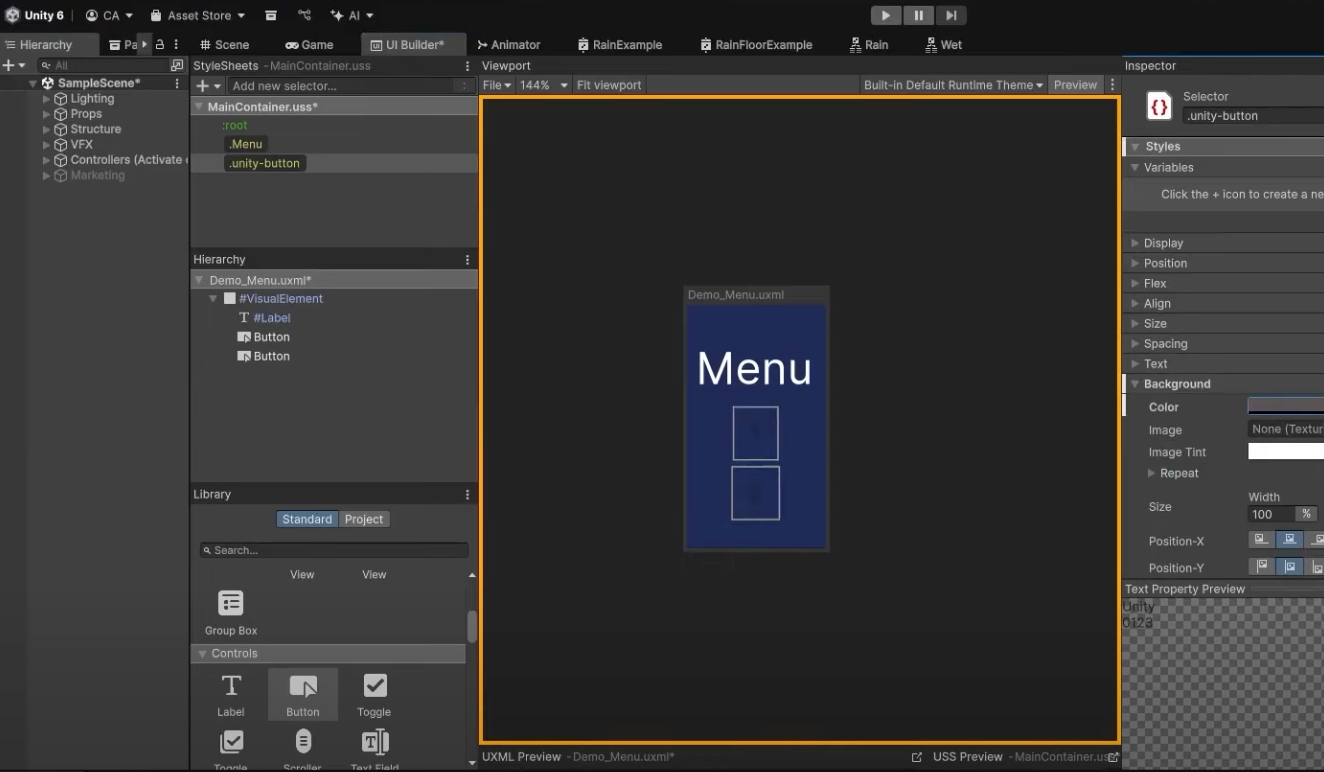Open the Asset Store menu
This screenshot has height=772, width=1324.
(x=197, y=15)
